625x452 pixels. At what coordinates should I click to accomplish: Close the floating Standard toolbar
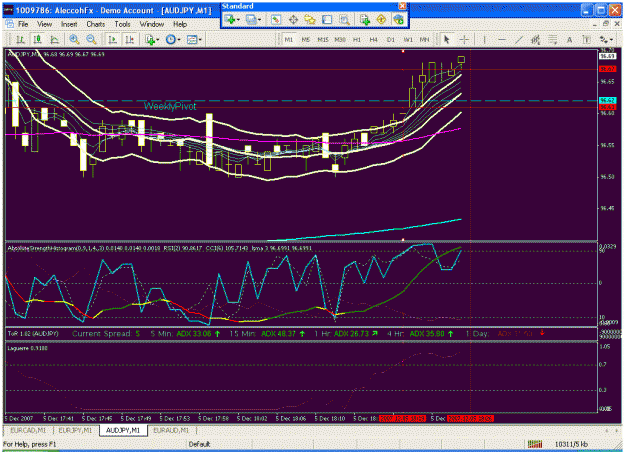[x=403, y=6]
